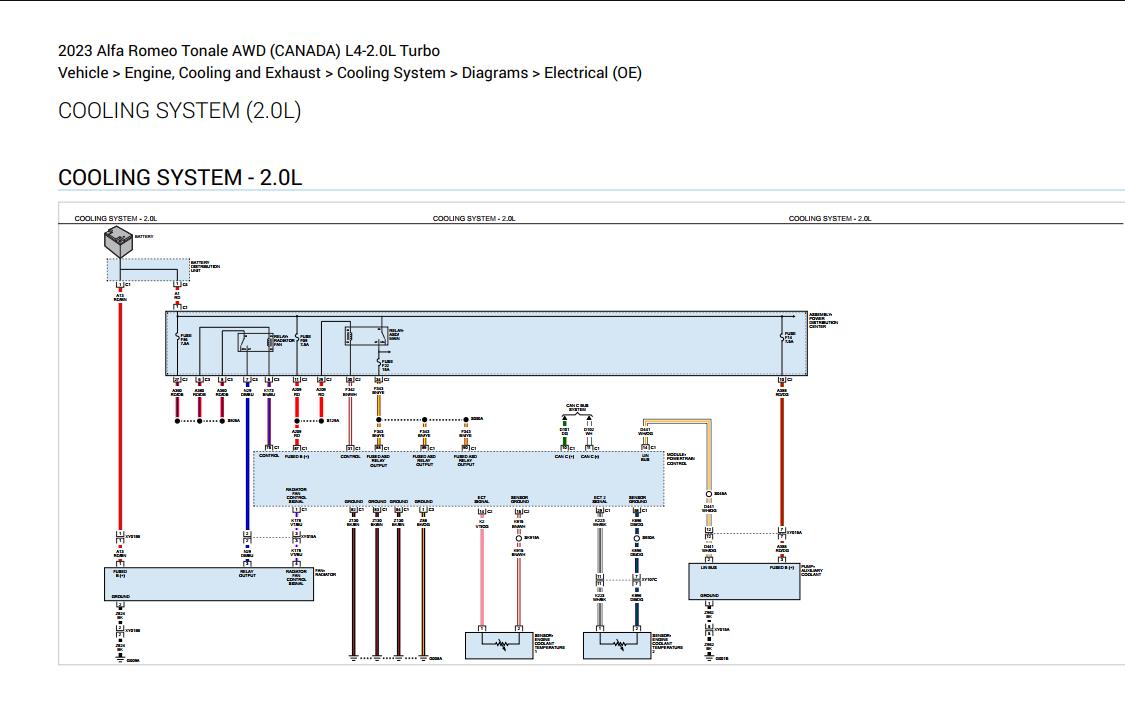Click the ASD main relay symbol

(366, 335)
